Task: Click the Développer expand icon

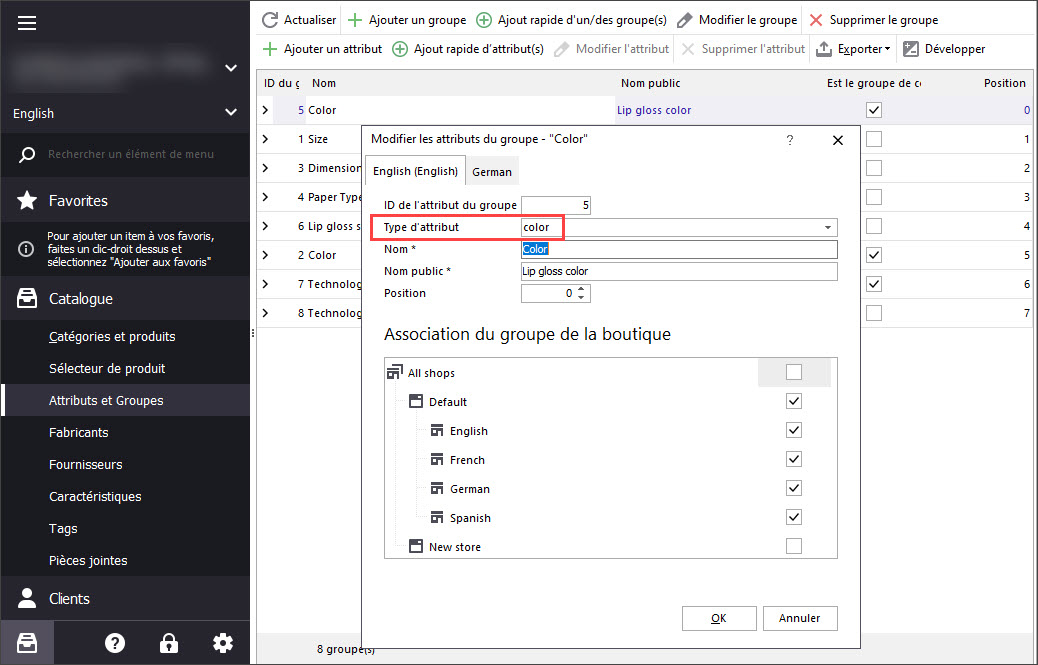Action: click(x=911, y=49)
